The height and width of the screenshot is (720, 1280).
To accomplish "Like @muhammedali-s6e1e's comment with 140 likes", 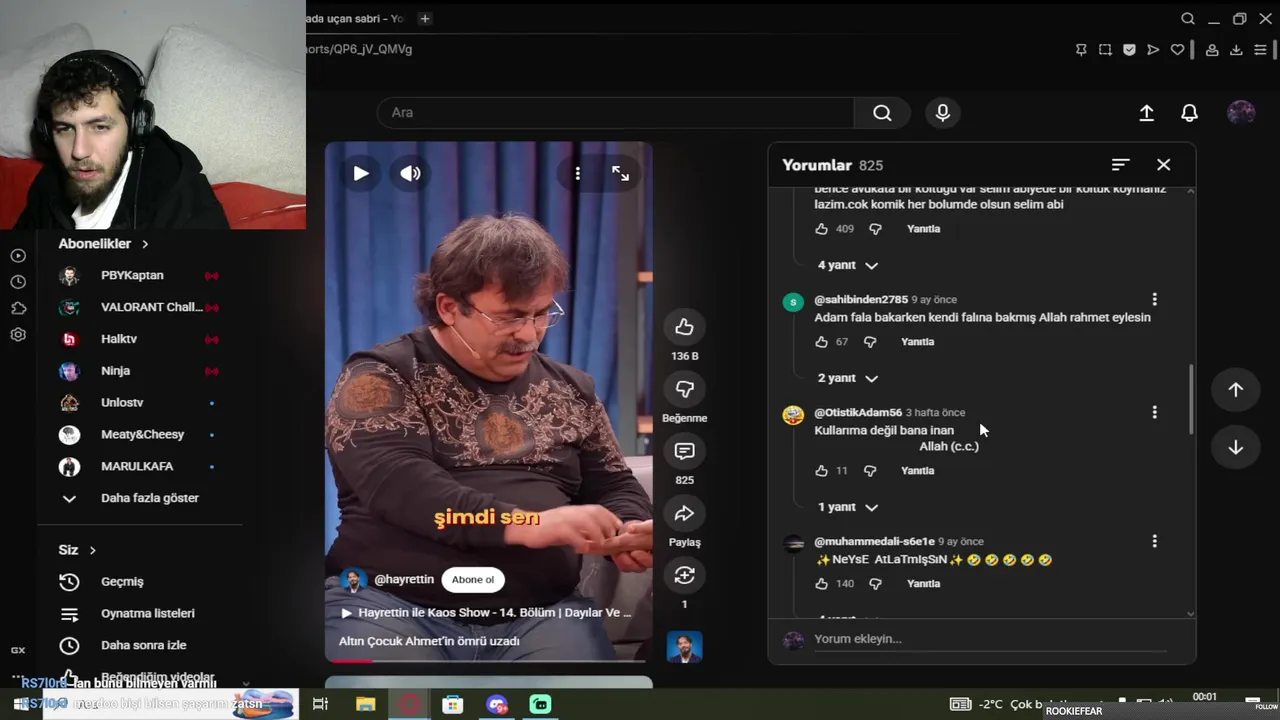I will click(x=822, y=584).
